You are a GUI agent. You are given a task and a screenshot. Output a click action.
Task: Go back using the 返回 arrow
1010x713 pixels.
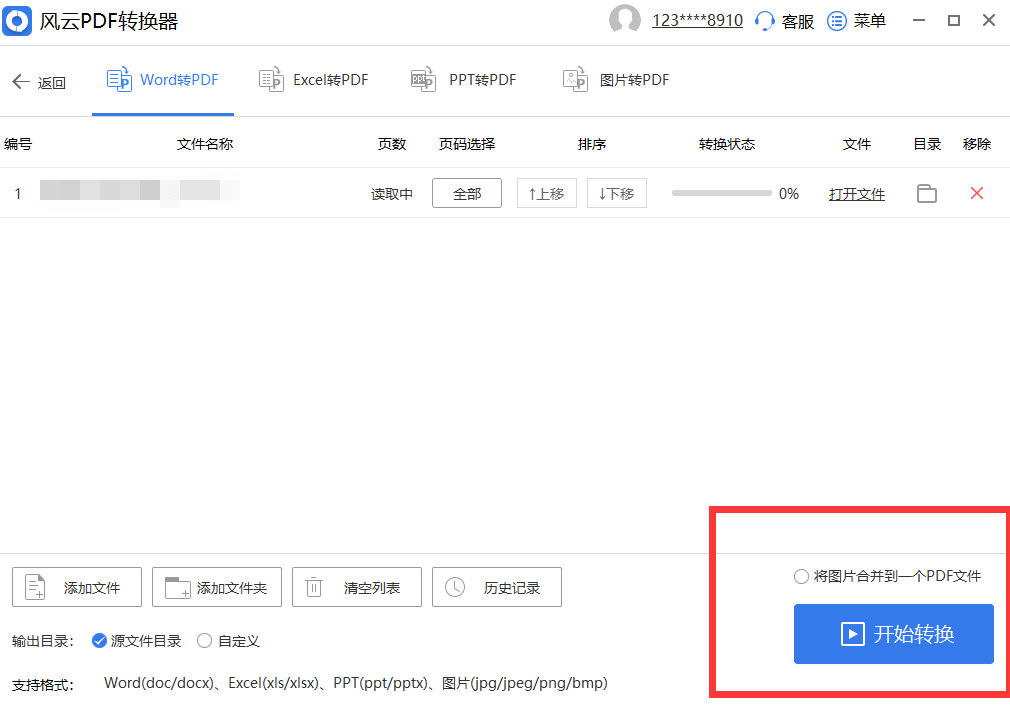(x=39, y=82)
